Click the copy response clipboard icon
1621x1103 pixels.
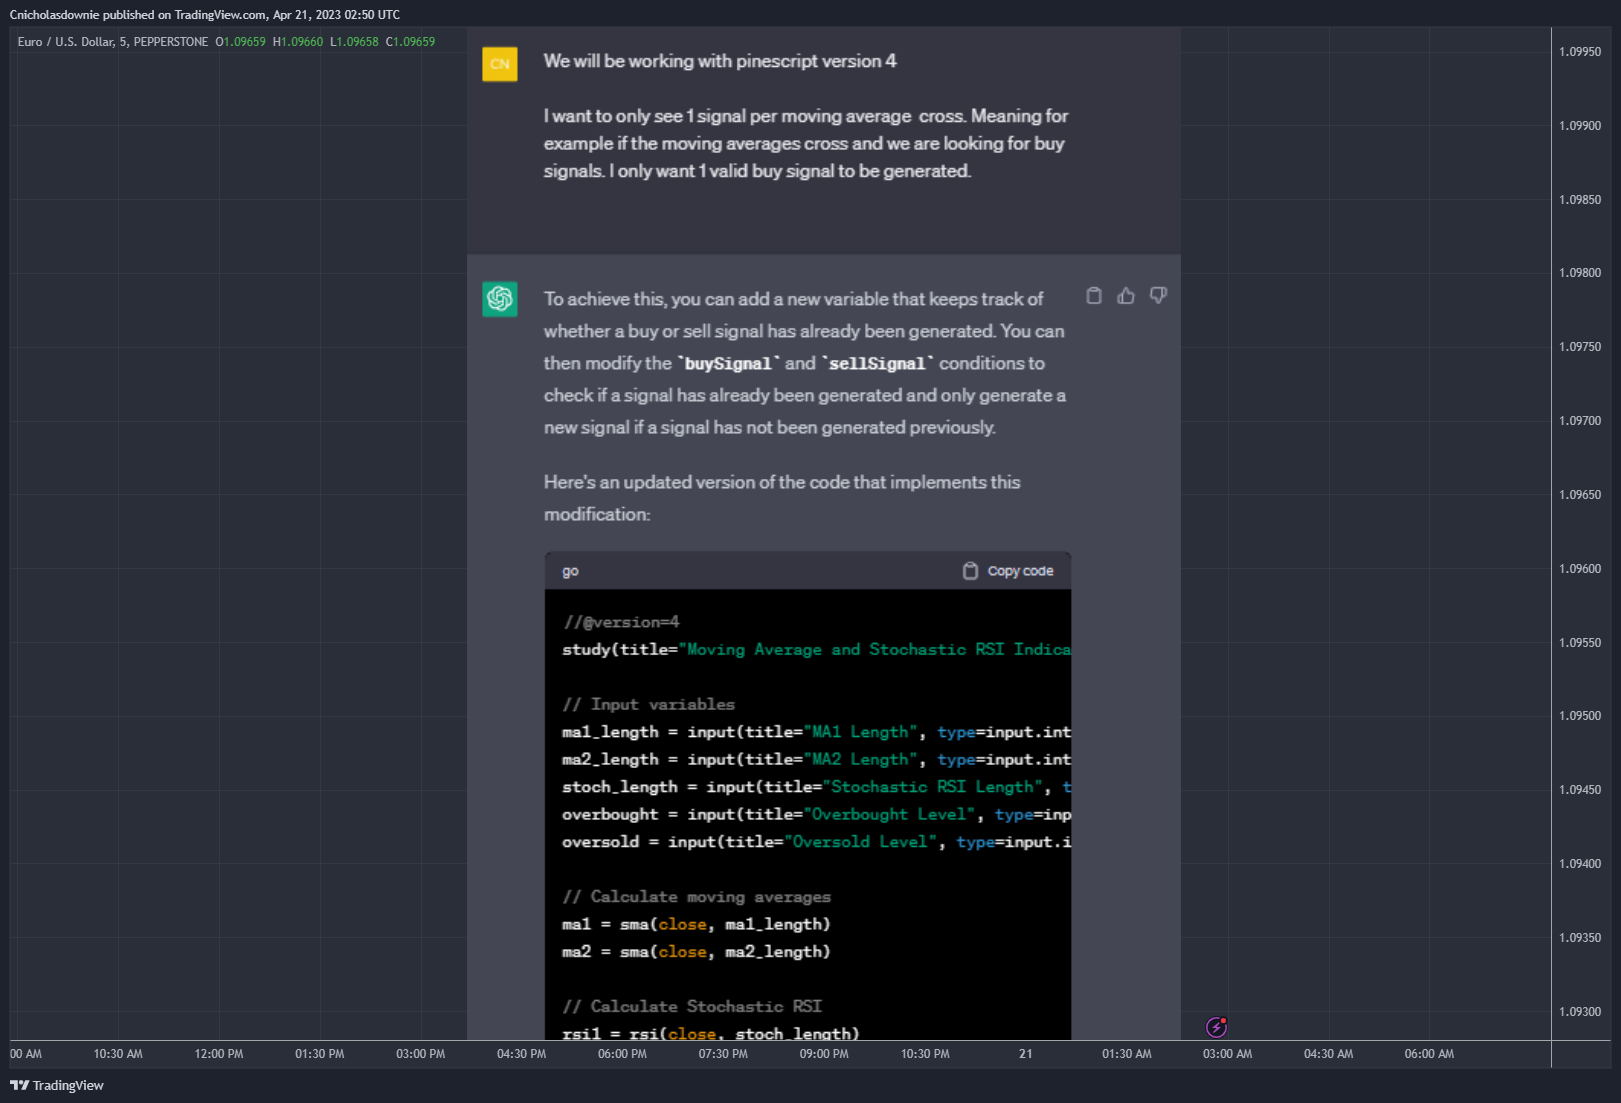click(x=1094, y=296)
